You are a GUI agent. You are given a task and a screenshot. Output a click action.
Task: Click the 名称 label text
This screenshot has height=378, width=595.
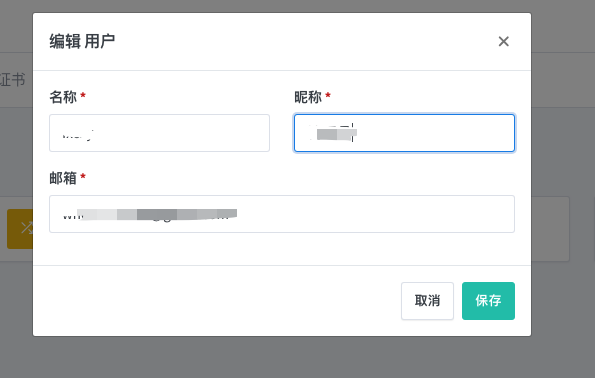(x=63, y=97)
